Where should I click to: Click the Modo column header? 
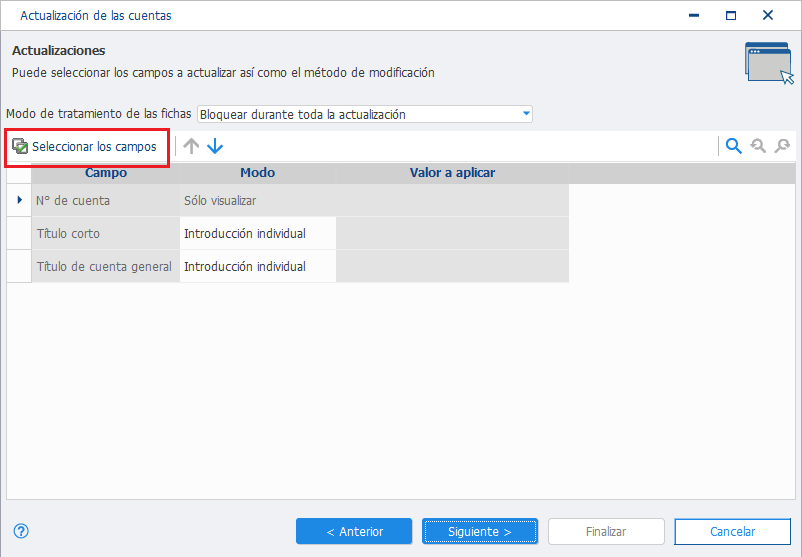click(258, 173)
